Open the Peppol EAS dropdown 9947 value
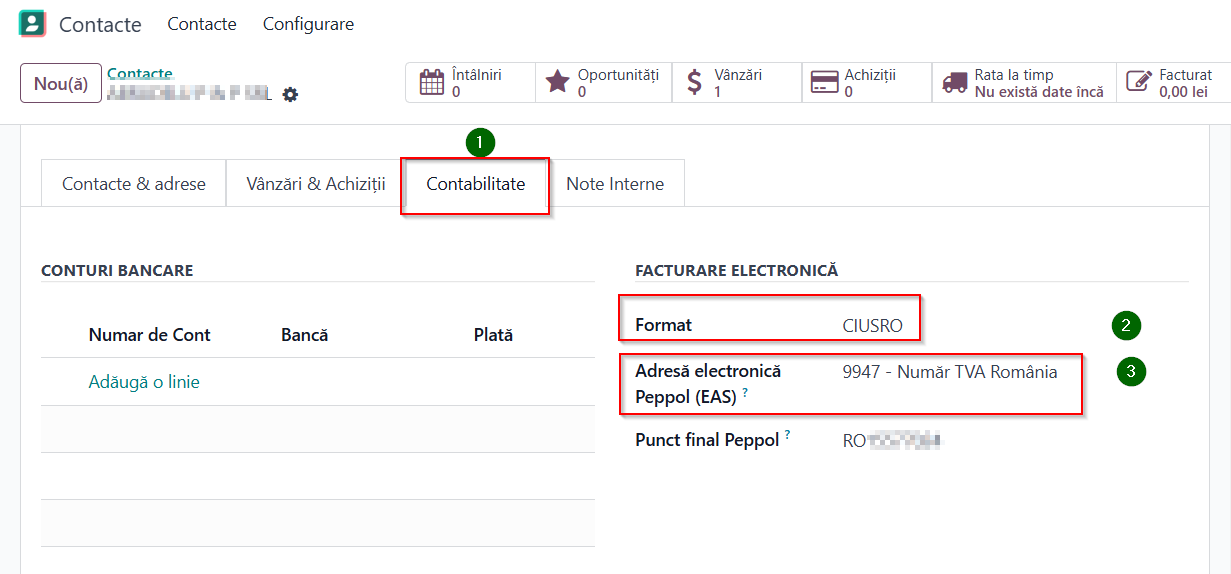 click(x=949, y=372)
